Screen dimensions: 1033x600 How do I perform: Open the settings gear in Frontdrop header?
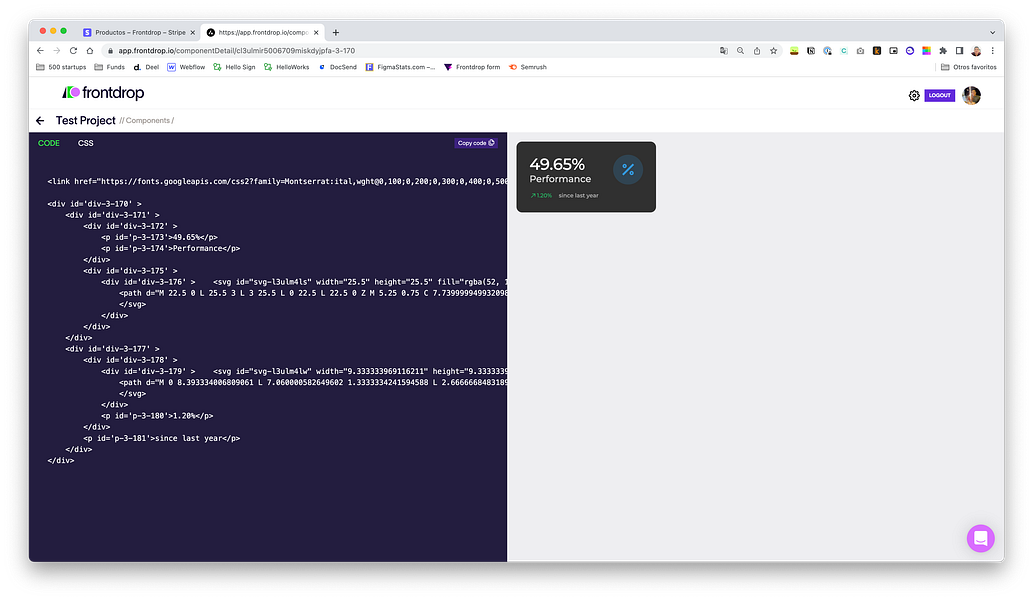(x=914, y=95)
